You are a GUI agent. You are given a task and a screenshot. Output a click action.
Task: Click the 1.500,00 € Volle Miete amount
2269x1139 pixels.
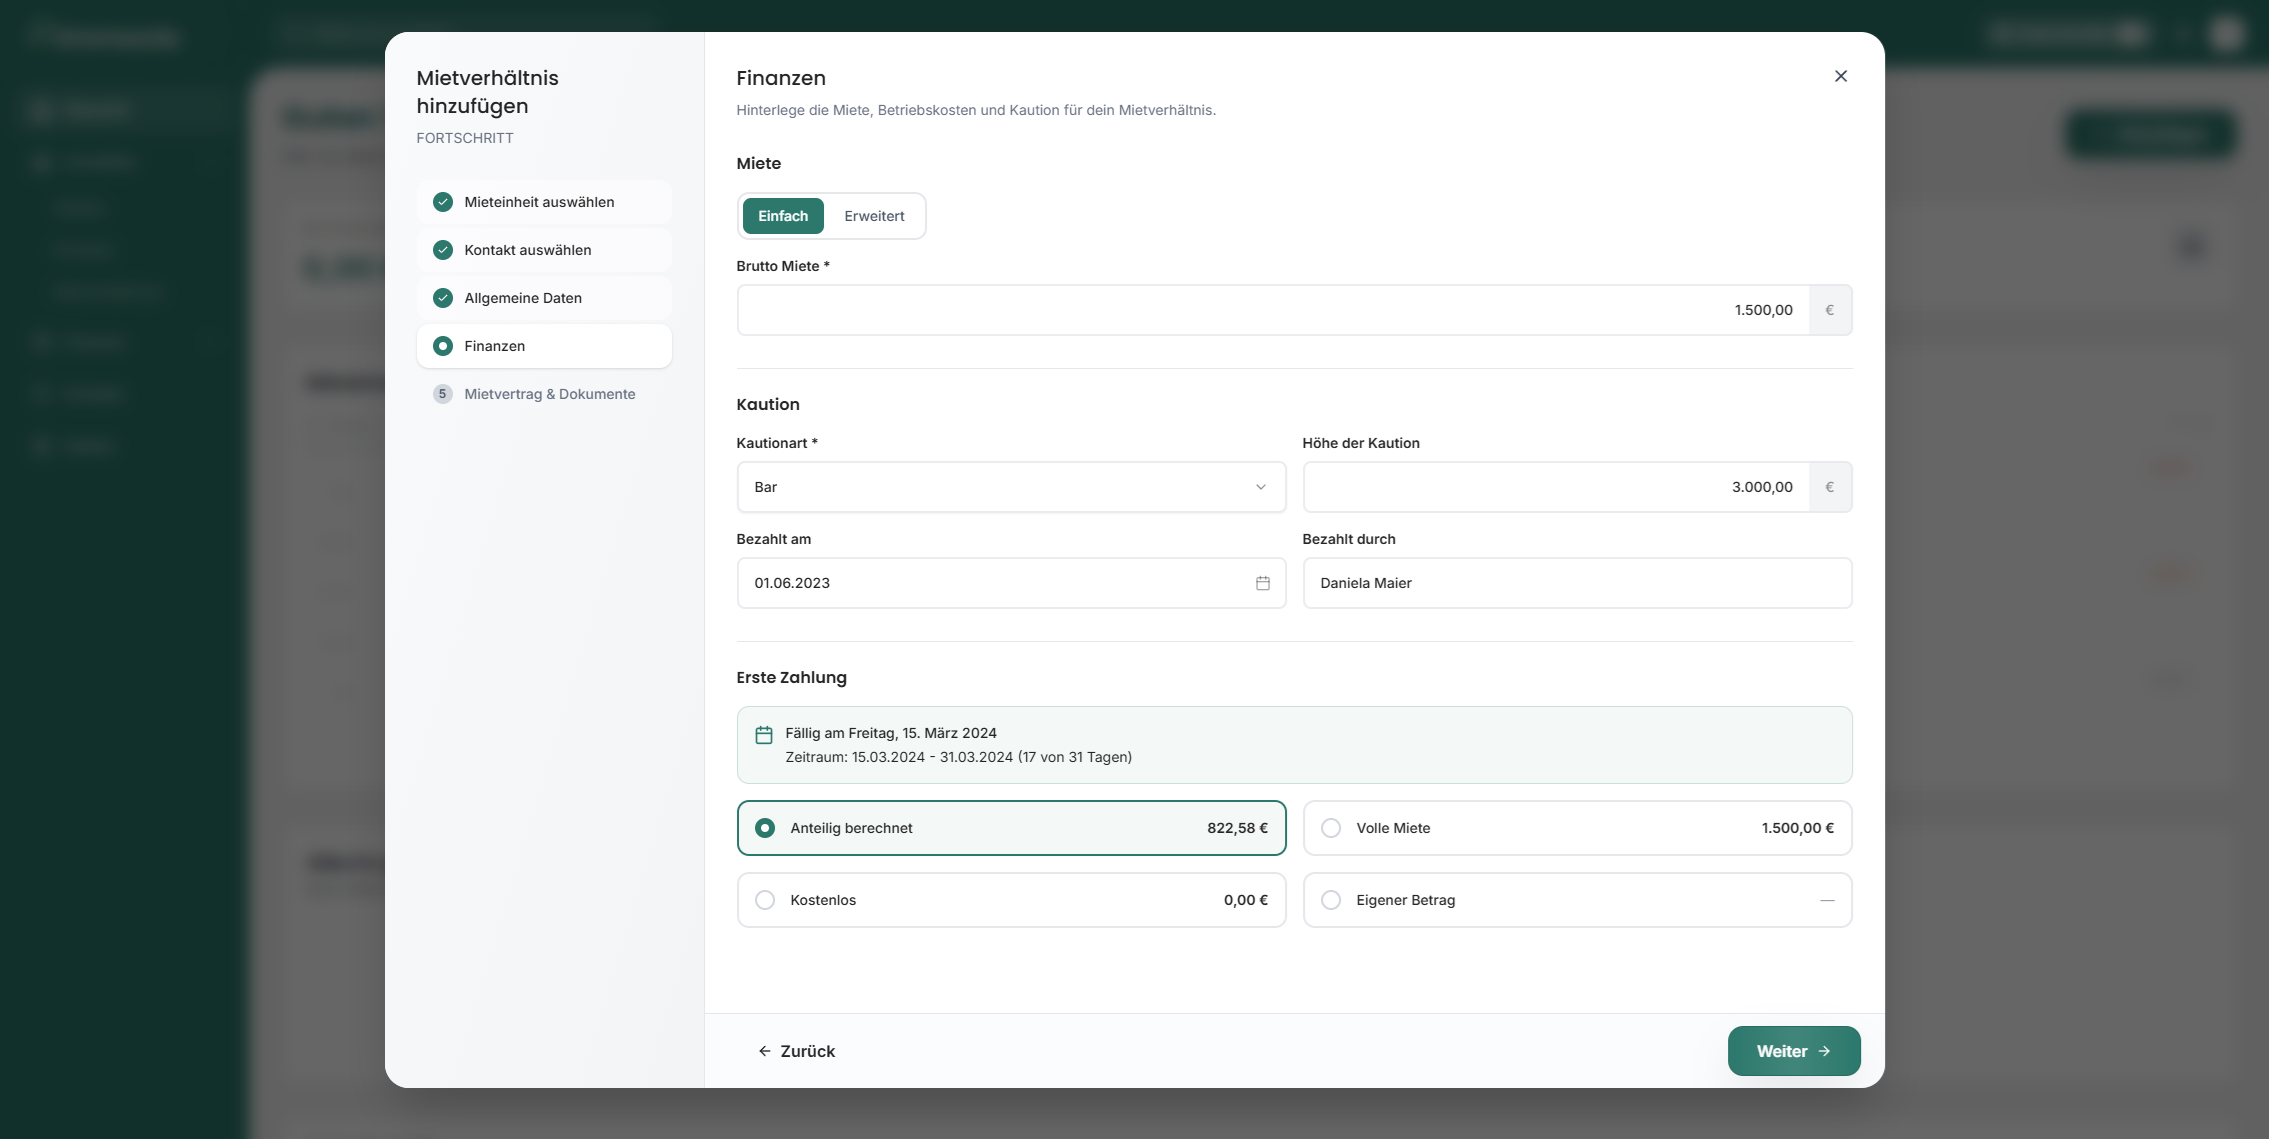coord(1797,828)
